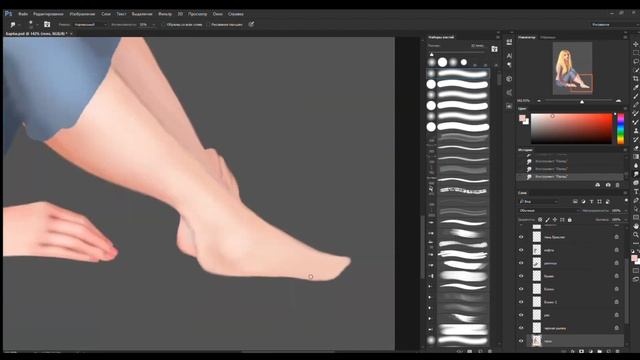Hide the кофта layer

coord(521,250)
